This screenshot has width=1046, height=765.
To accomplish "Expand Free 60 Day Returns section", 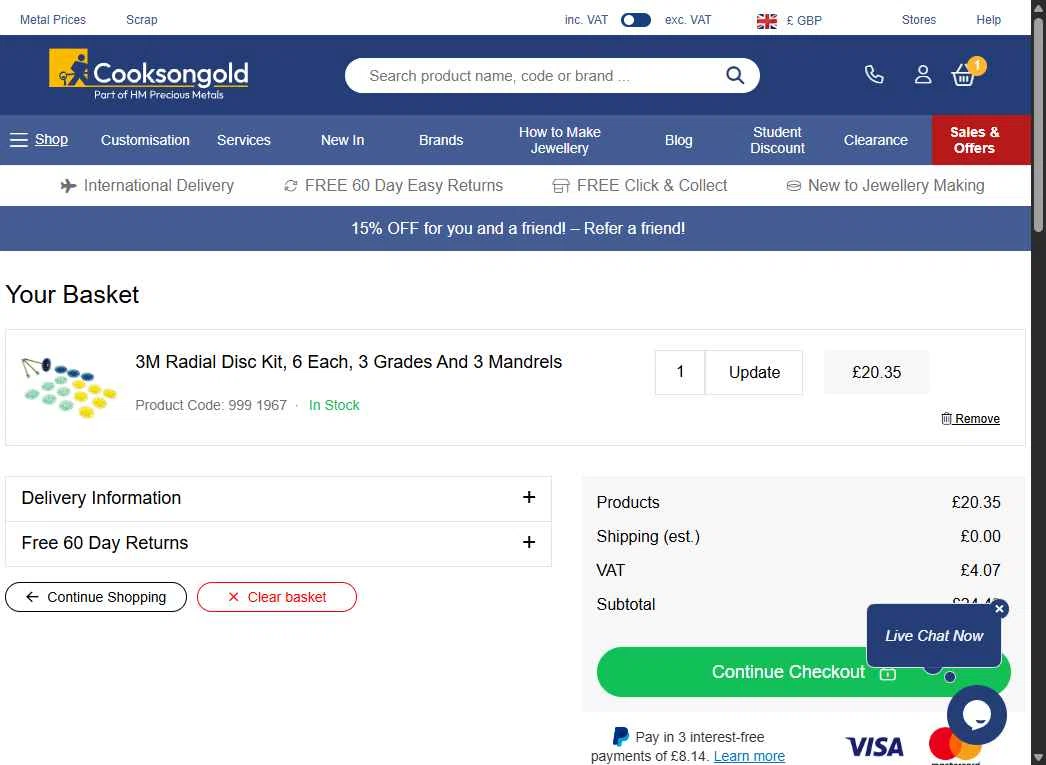I will pyautogui.click(x=278, y=543).
